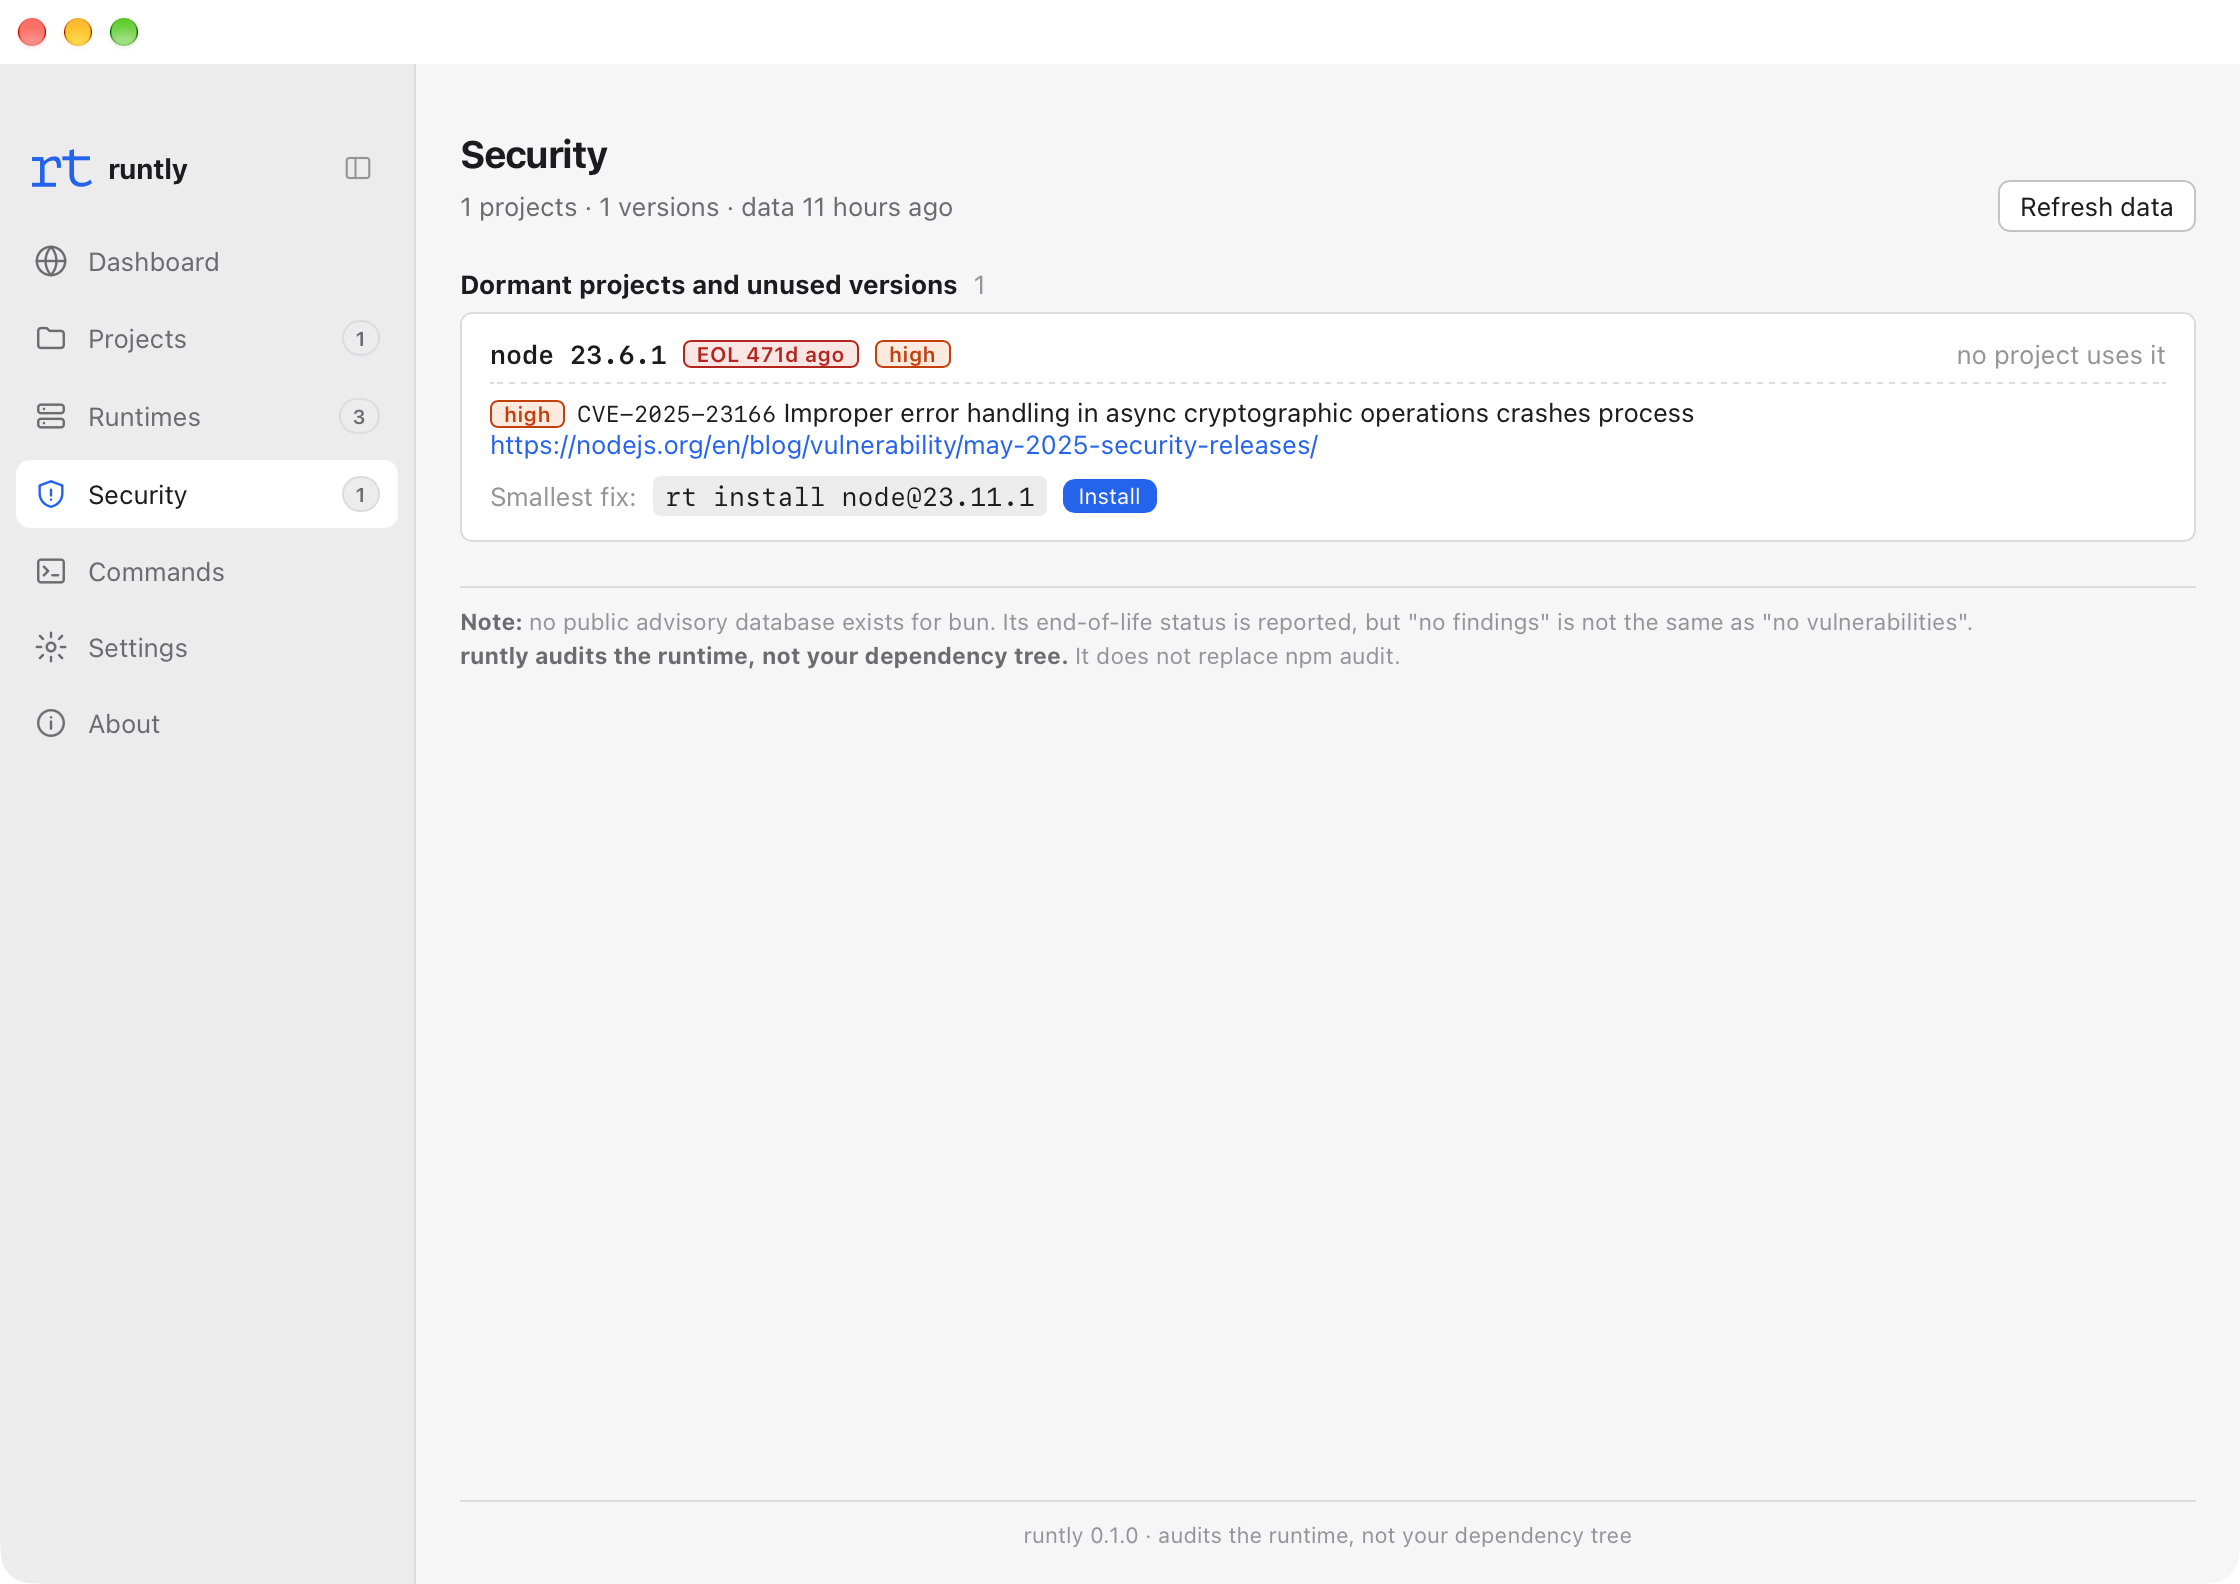The height and width of the screenshot is (1584, 2240).
Task: Click the runtly rt logo
Action: click(61, 168)
